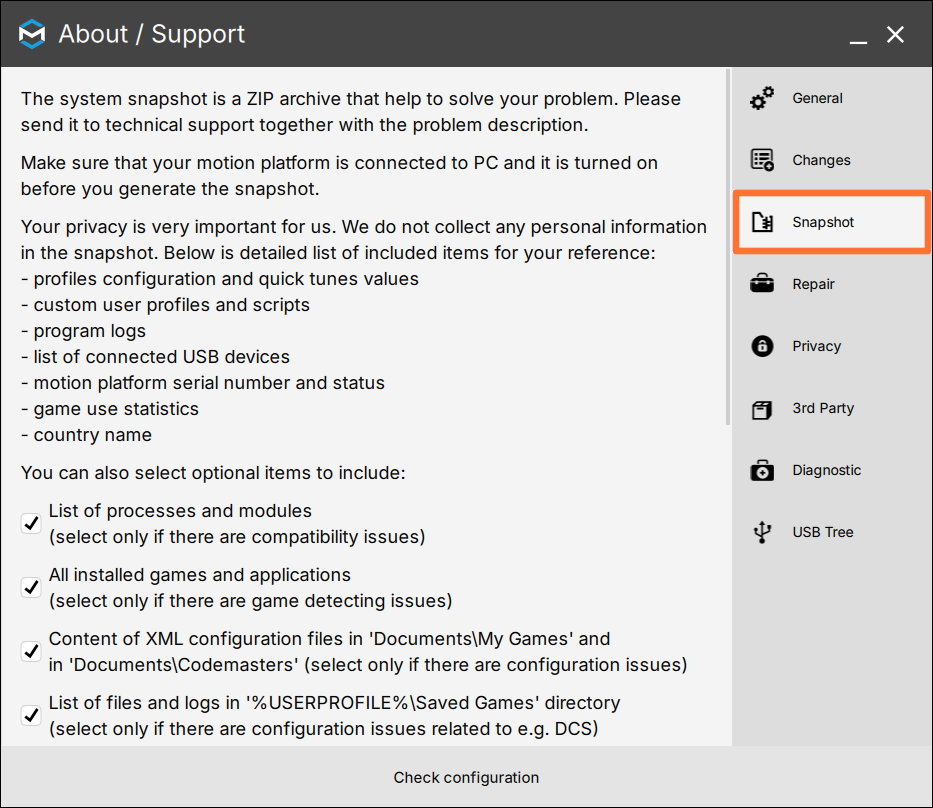933x808 pixels.
Task: Click the content pane vertical scrollbar
Action: (728, 247)
